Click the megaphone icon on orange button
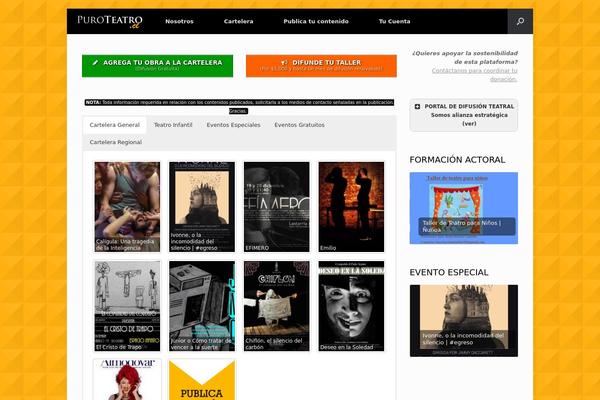This screenshot has width=600, height=400. (284, 62)
